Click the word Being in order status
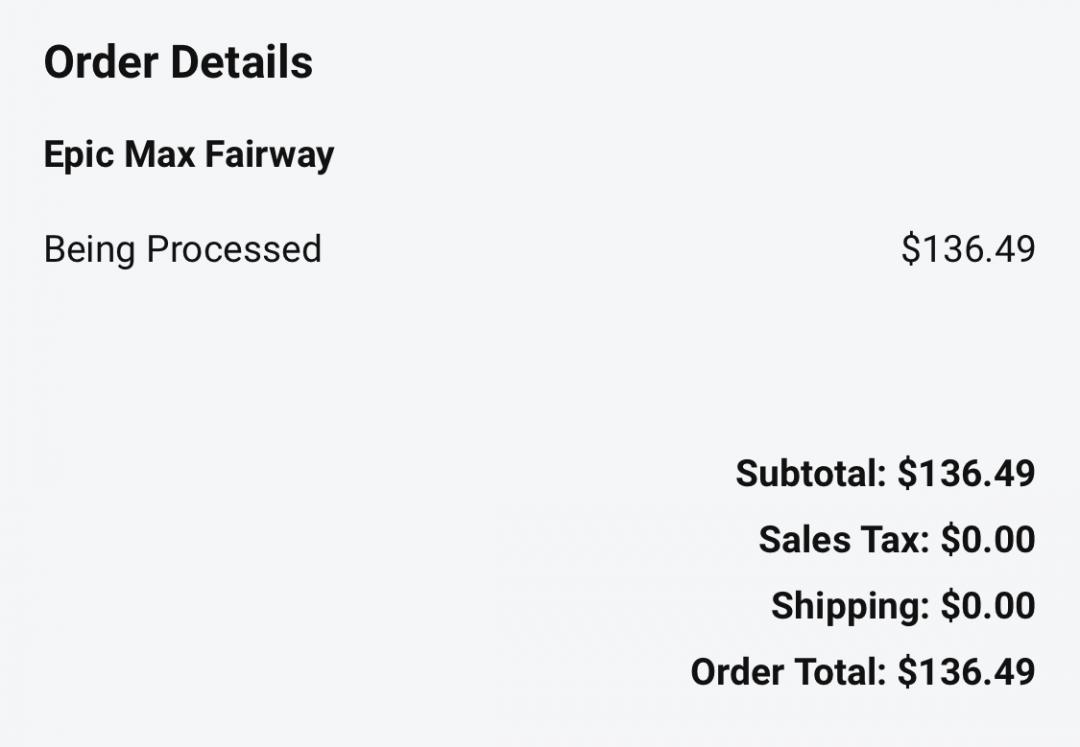Image resolution: width=1080 pixels, height=747 pixels. coord(90,249)
